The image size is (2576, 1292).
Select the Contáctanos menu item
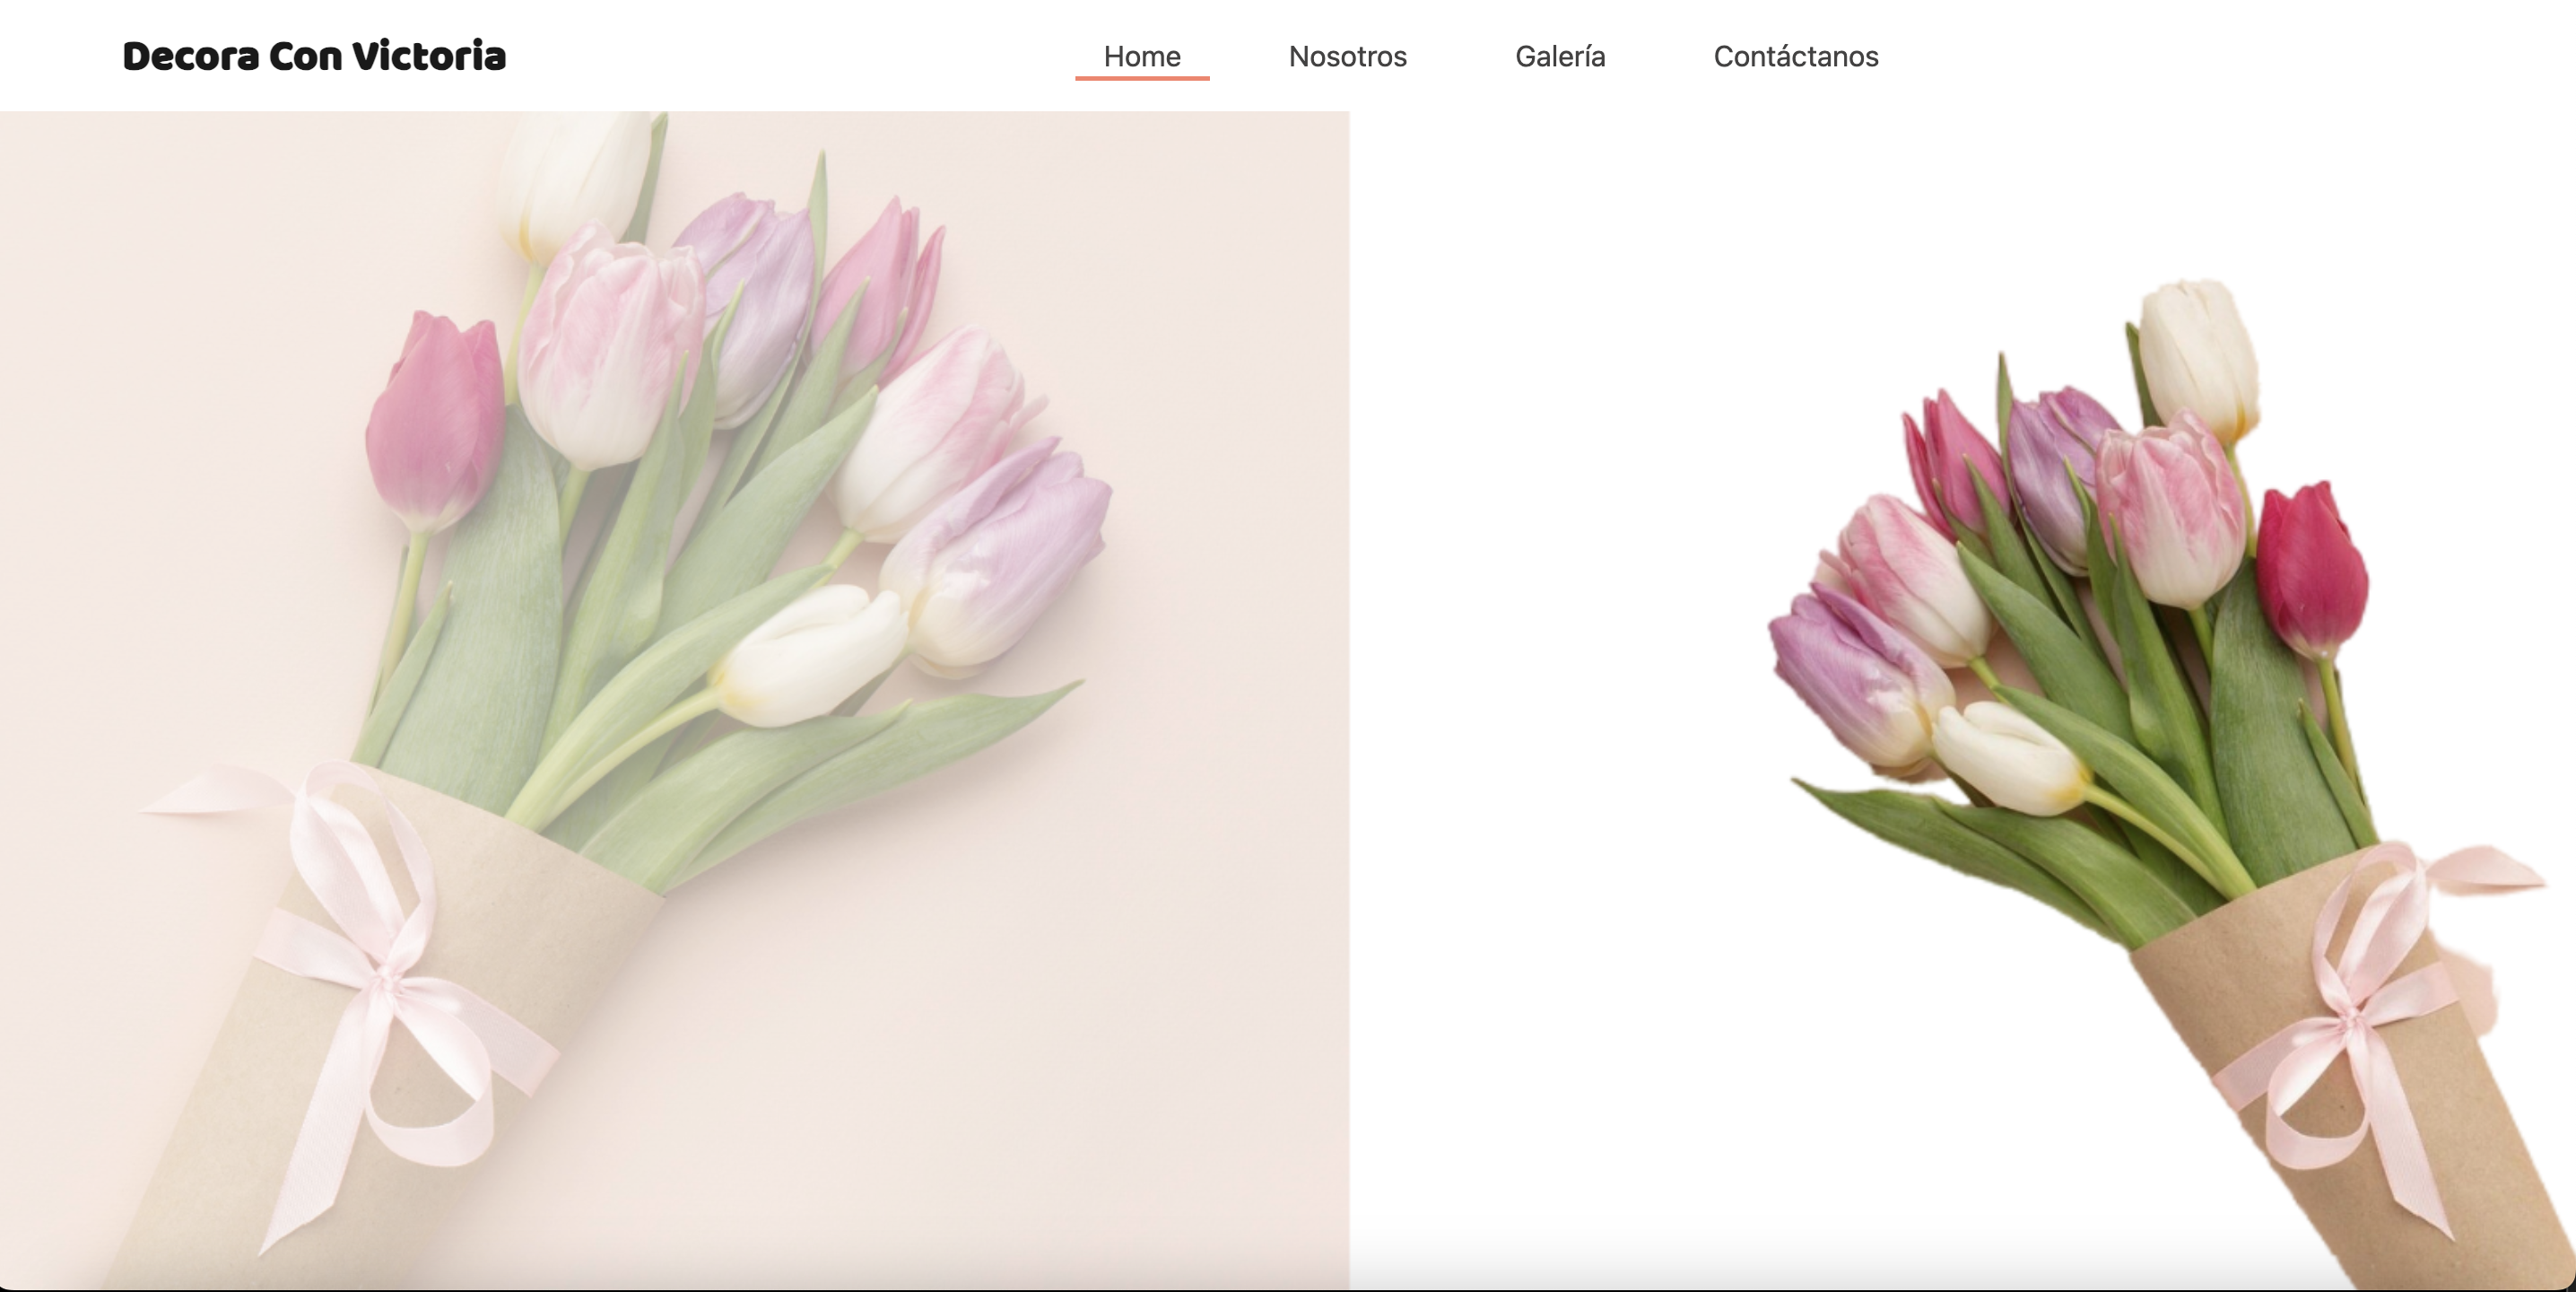click(1796, 56)
